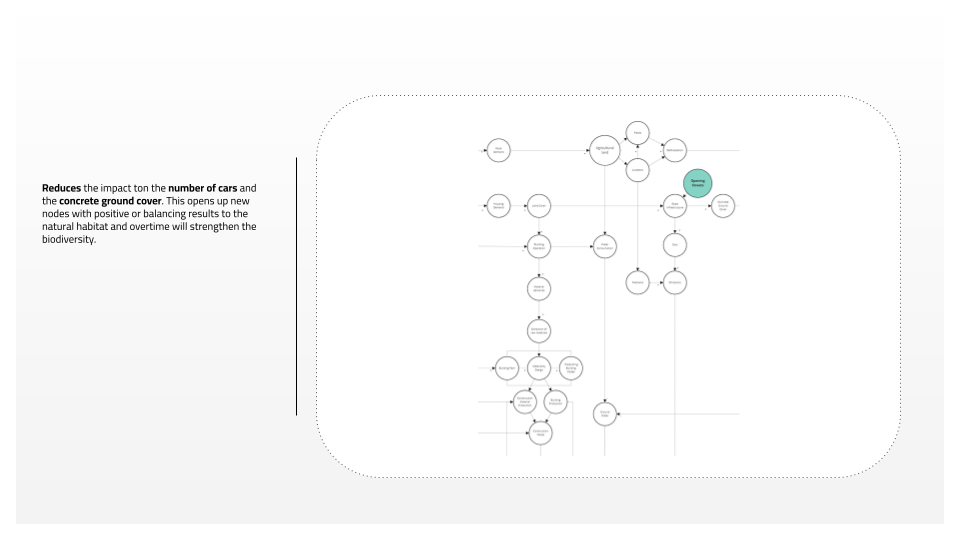This screenshot has height=540, width=960.
Task: Select the Housing Demand node
Action: [x=498, y=206]
